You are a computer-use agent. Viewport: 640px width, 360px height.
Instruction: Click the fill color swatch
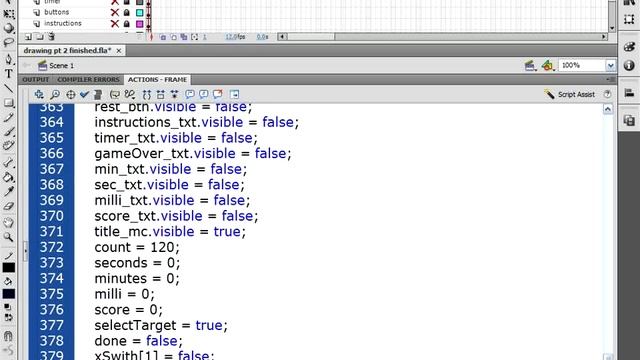tap(9, 293)
